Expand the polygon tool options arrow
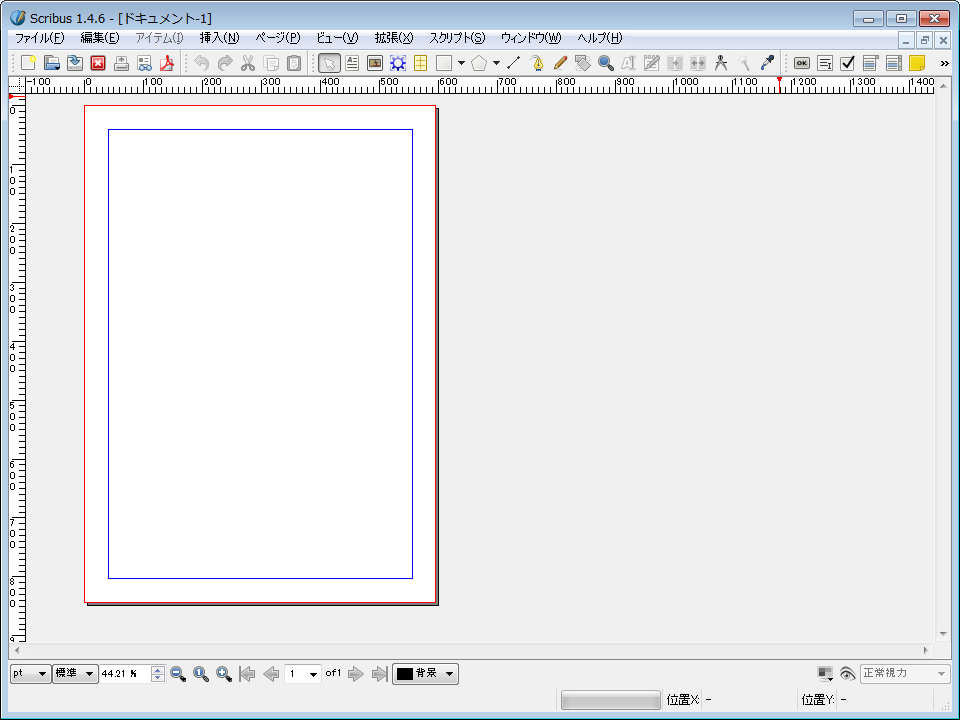The height and width of the screenshot is (720, 960). 496,63
